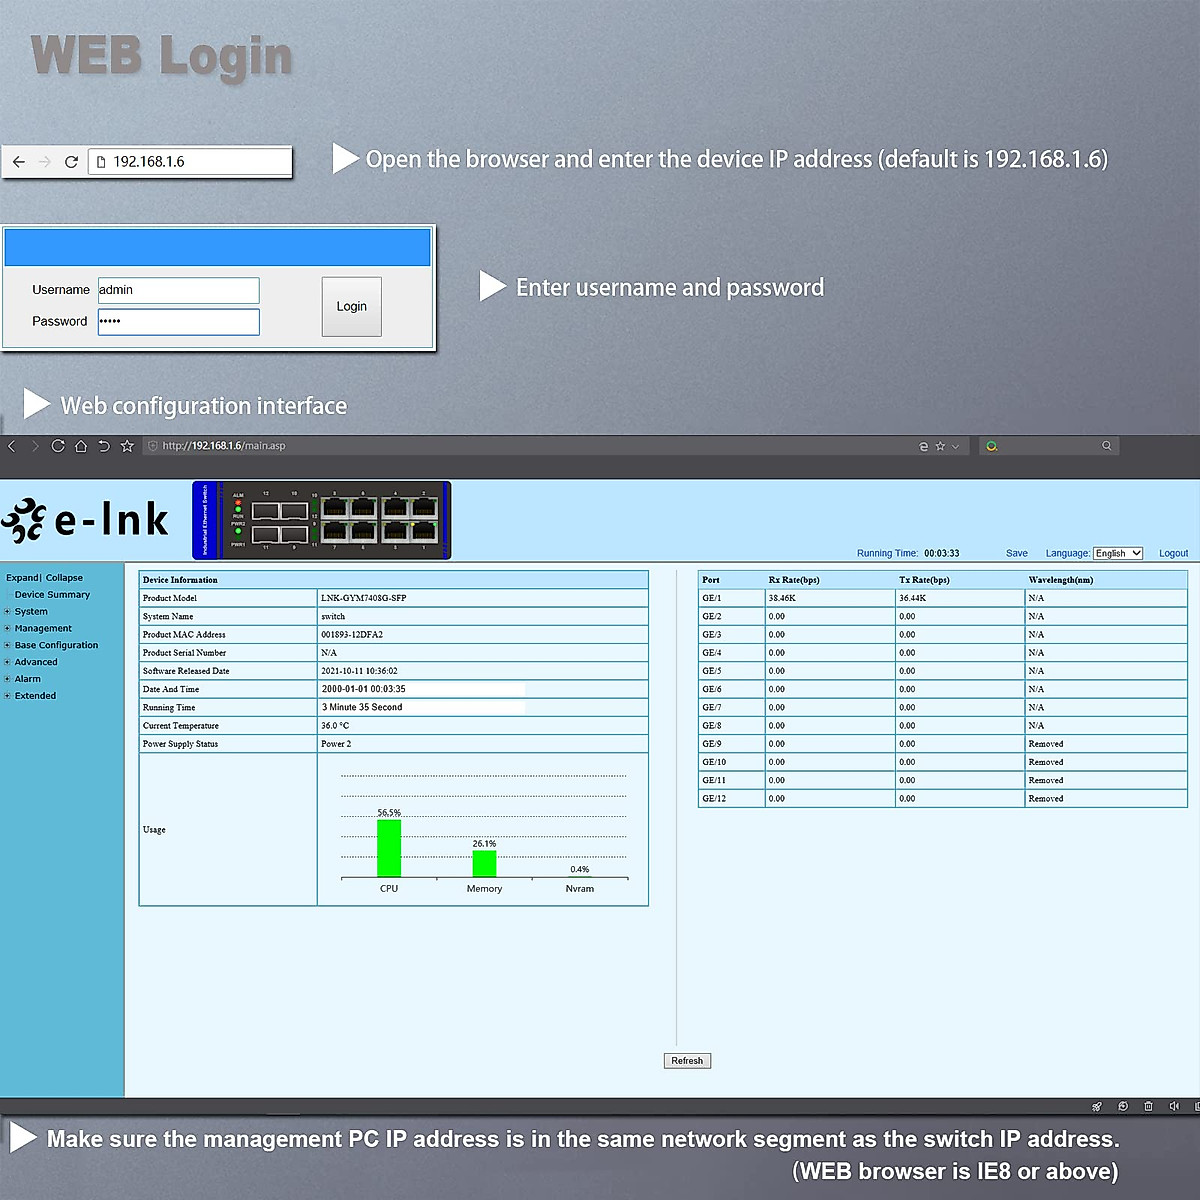The image size is (1200, 1200).
Task: Click the trash icon in the bottom status bar
Action: click(1148, 1106)
